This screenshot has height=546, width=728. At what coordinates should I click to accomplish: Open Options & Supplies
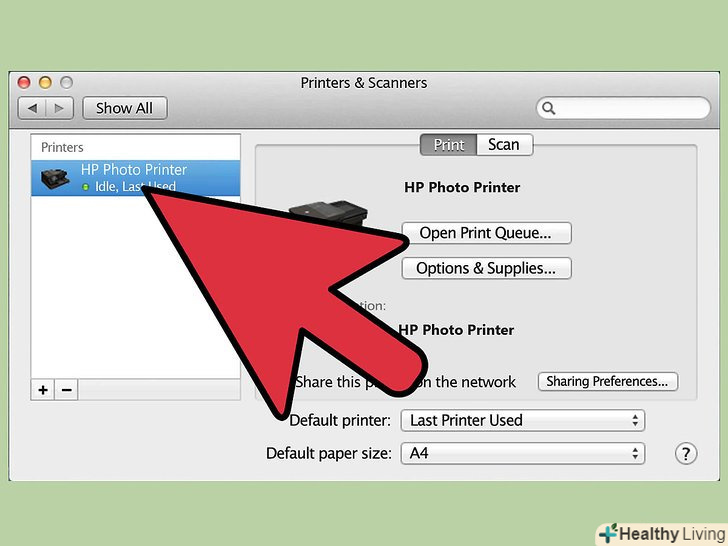(486, 268)
